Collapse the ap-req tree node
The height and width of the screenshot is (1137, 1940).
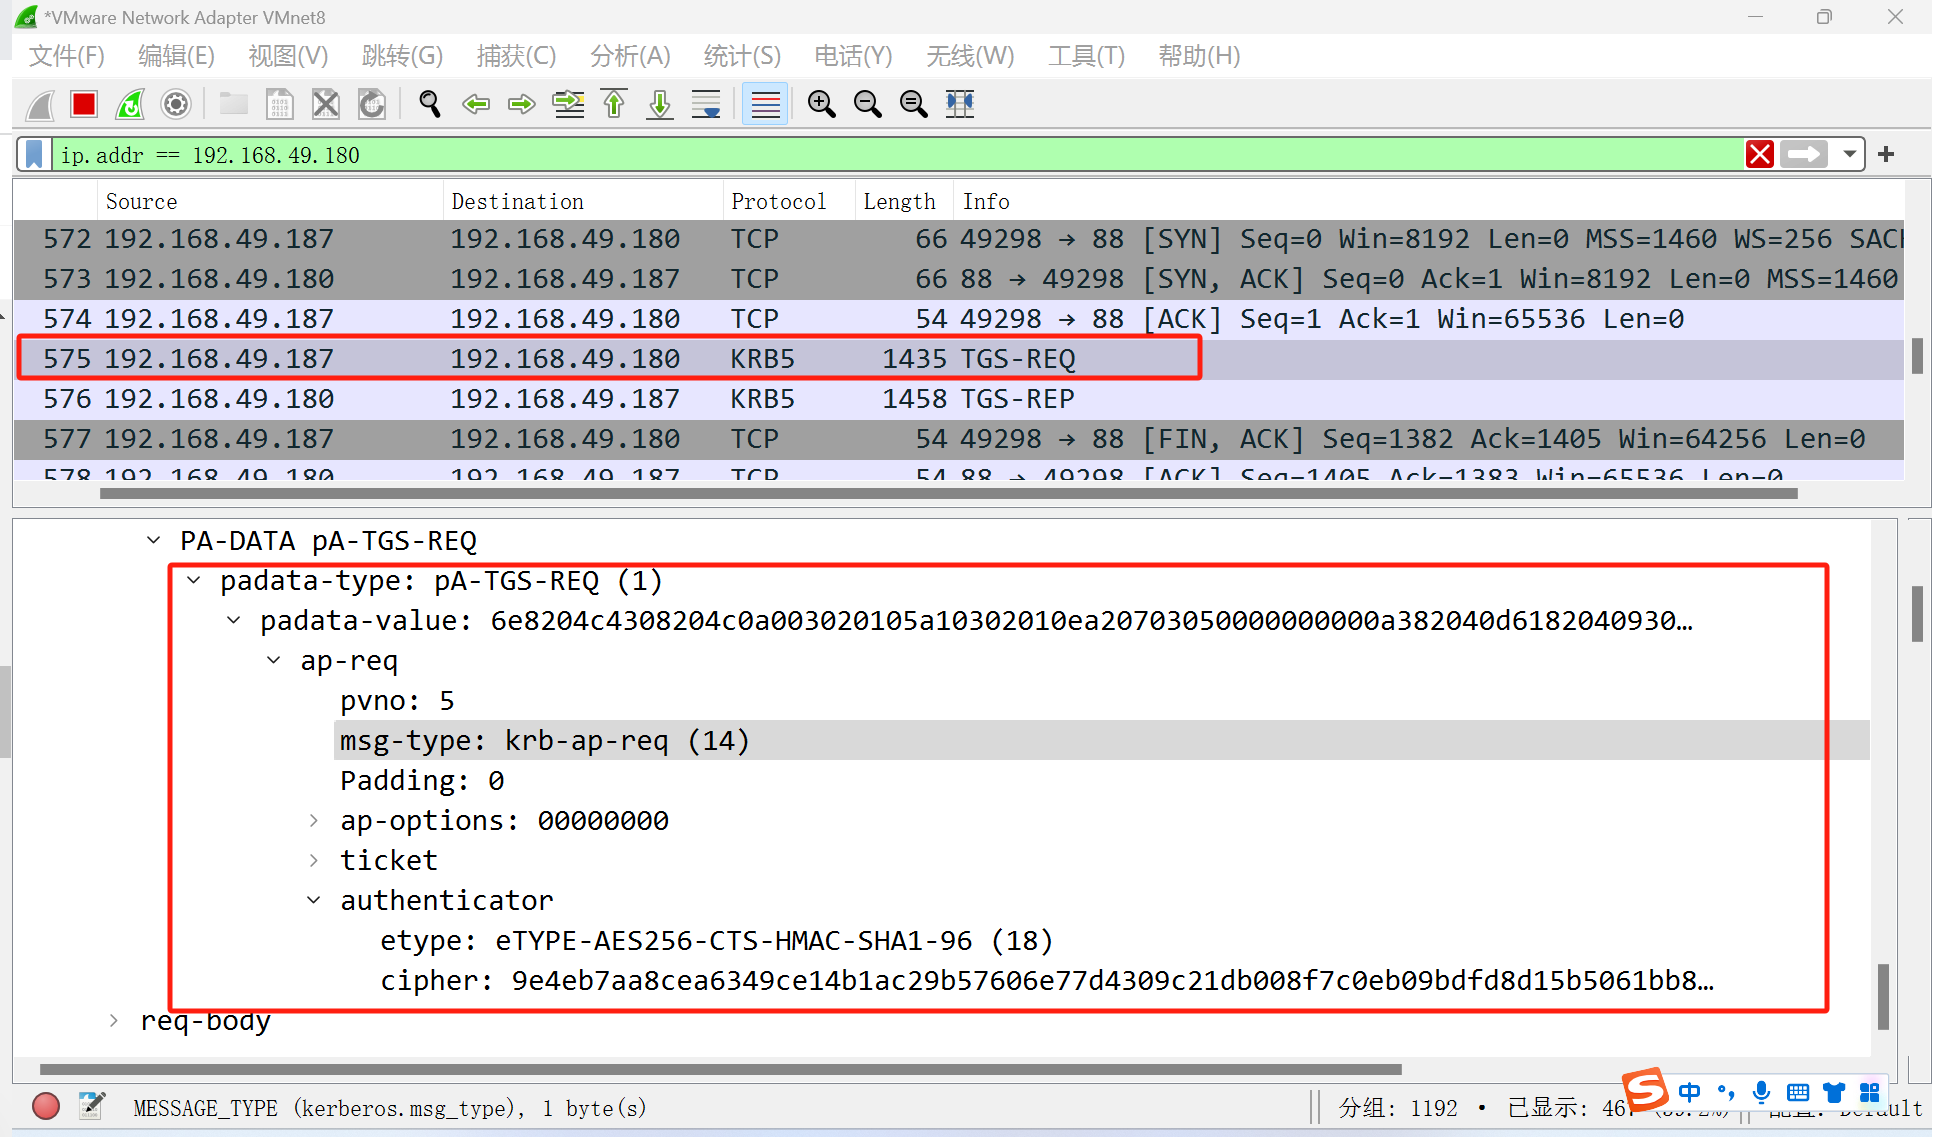pyautogui.click(x=274, y=661)
